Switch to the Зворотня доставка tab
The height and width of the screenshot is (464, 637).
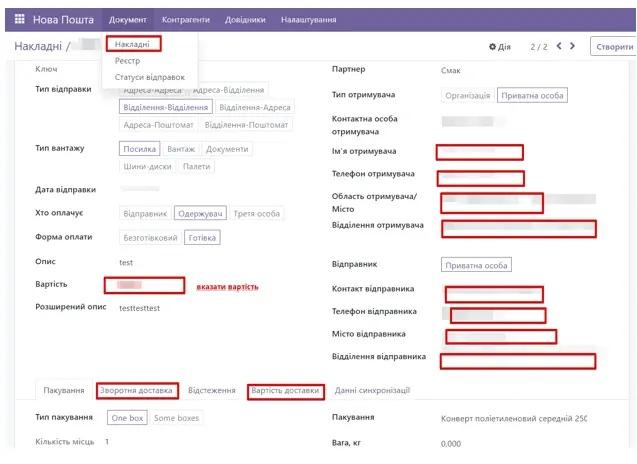(137, 390)
